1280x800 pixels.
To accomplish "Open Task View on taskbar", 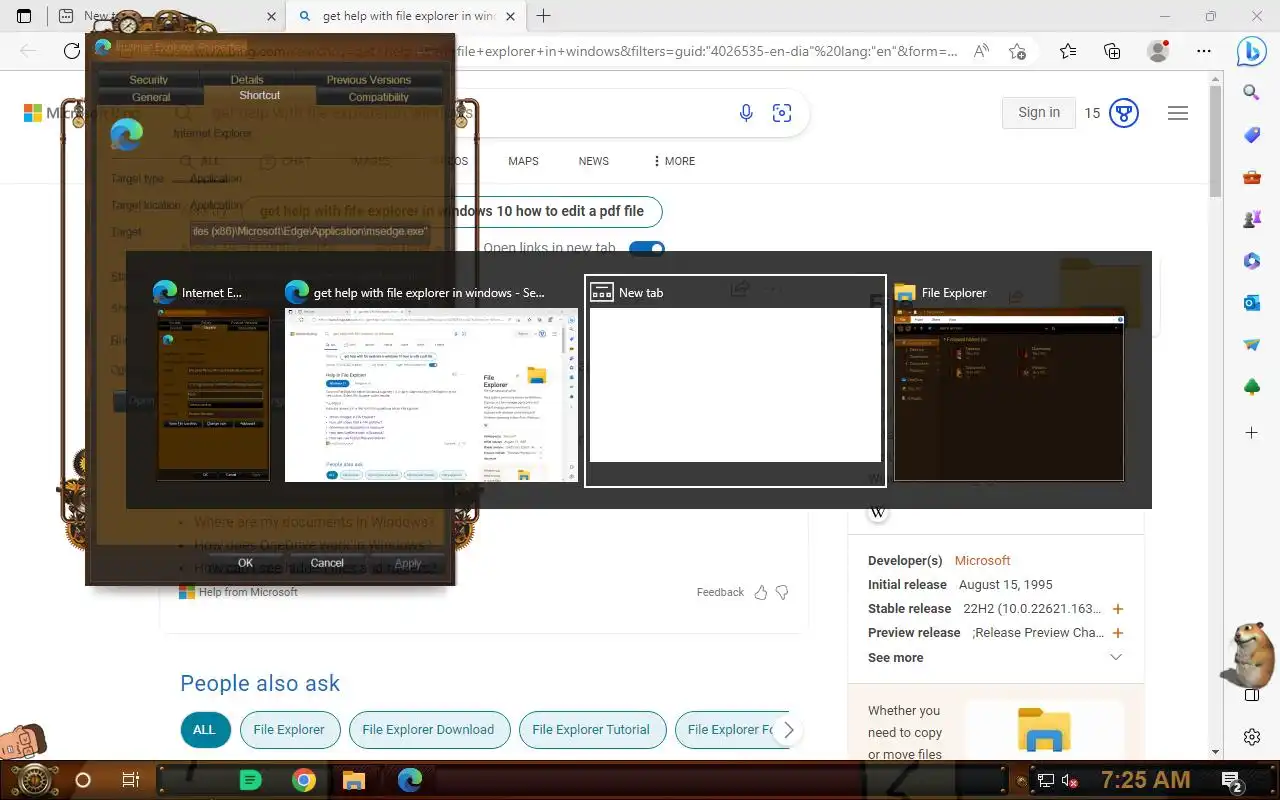I will 130,780.
